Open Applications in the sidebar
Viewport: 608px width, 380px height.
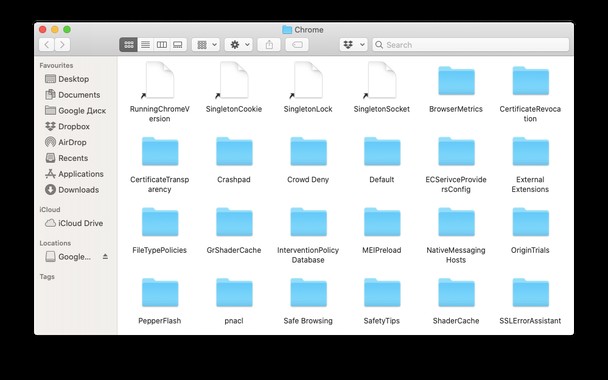pos(74,174)
